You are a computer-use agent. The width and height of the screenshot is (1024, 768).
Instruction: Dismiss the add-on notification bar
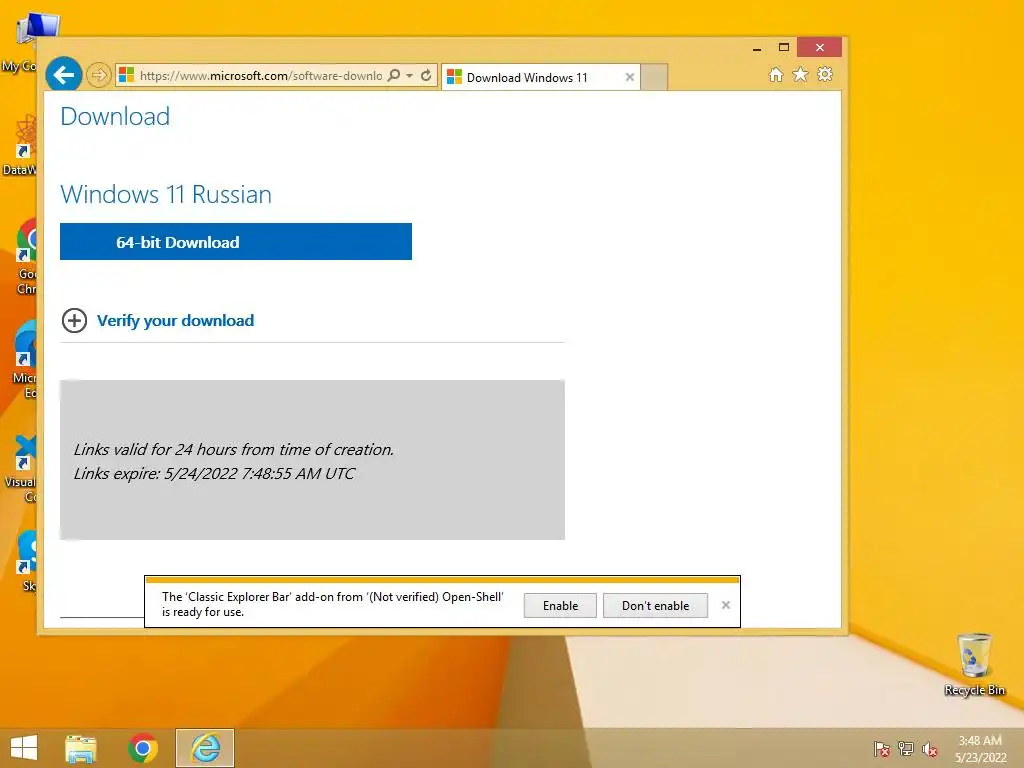726,605
